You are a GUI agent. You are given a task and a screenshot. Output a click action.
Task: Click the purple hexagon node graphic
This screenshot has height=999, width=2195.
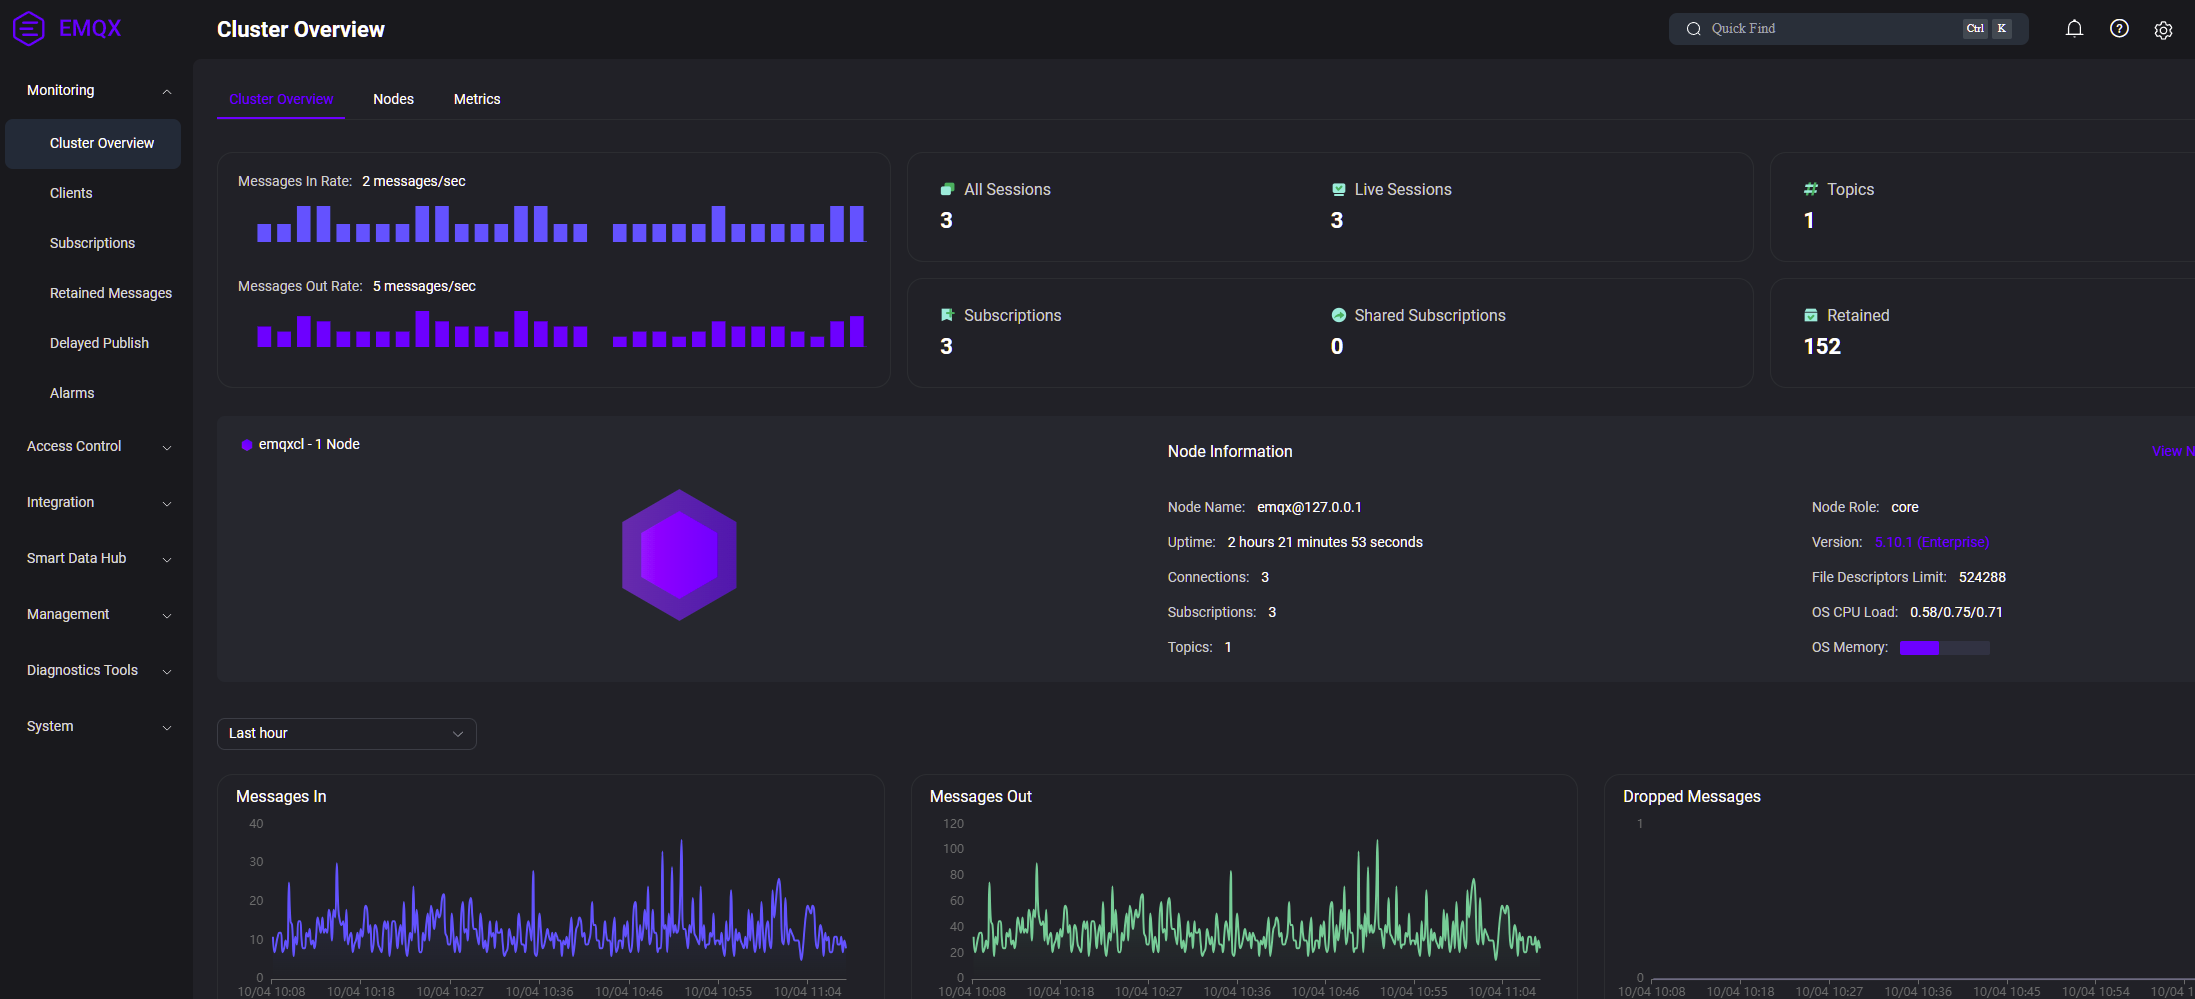coord(679,555)
